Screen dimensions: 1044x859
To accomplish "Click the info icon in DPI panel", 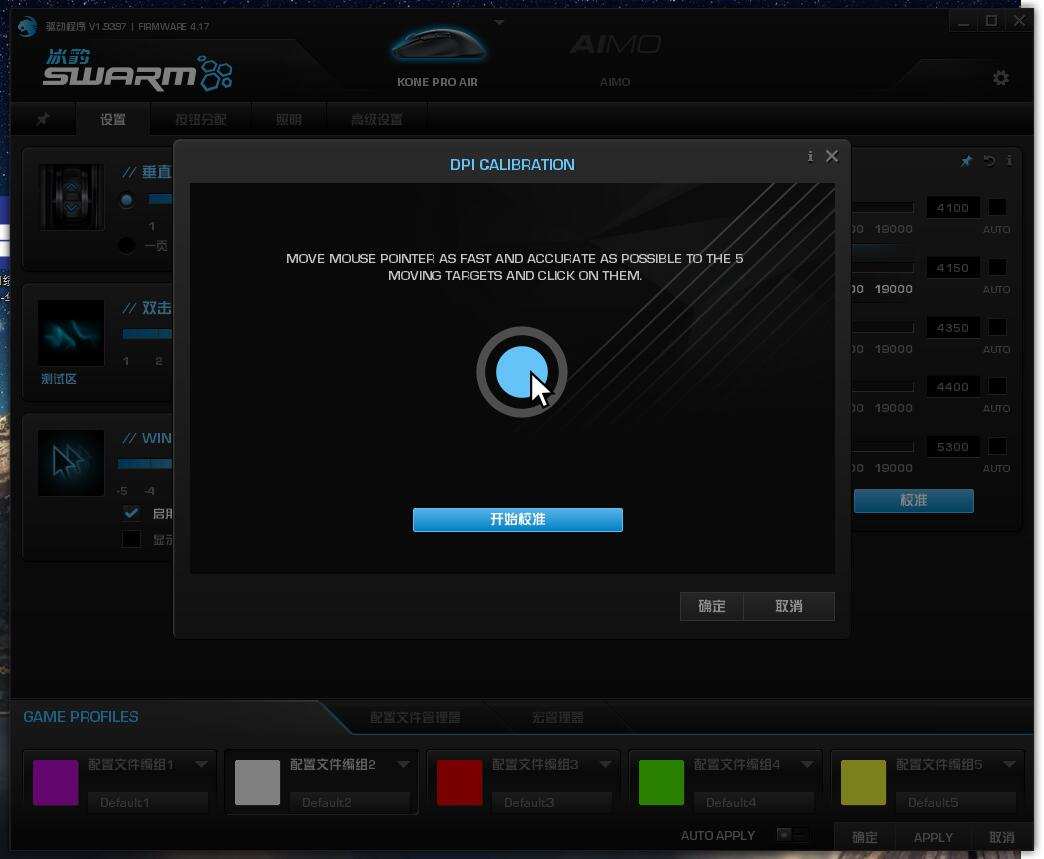I will pos(1009,160).
